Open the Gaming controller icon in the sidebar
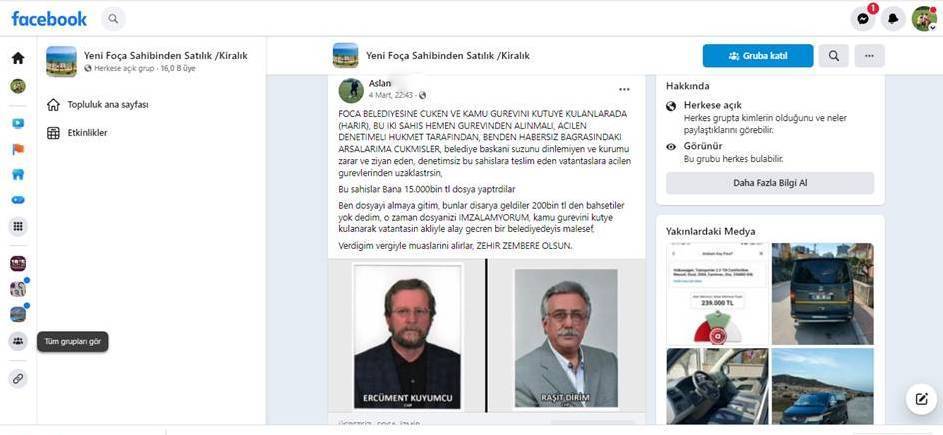The width and height of the screenshot is (943, 435). [18, 200]
